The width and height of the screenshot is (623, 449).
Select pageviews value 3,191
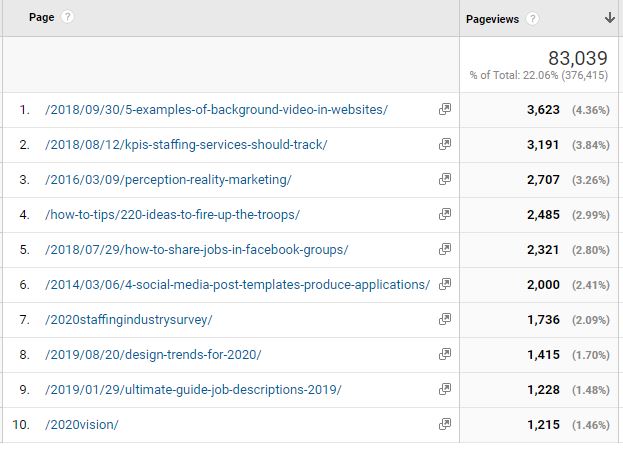(543, 145)
